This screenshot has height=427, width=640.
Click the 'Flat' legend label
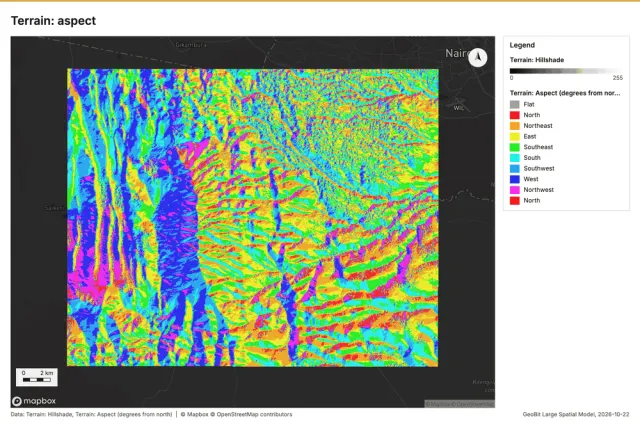(529, 105)
